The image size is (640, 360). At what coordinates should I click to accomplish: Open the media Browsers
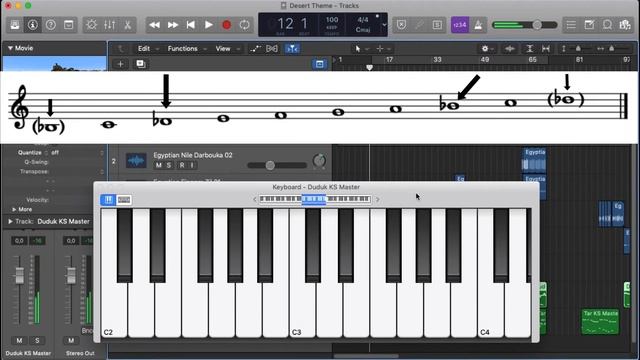coord(625,25)
